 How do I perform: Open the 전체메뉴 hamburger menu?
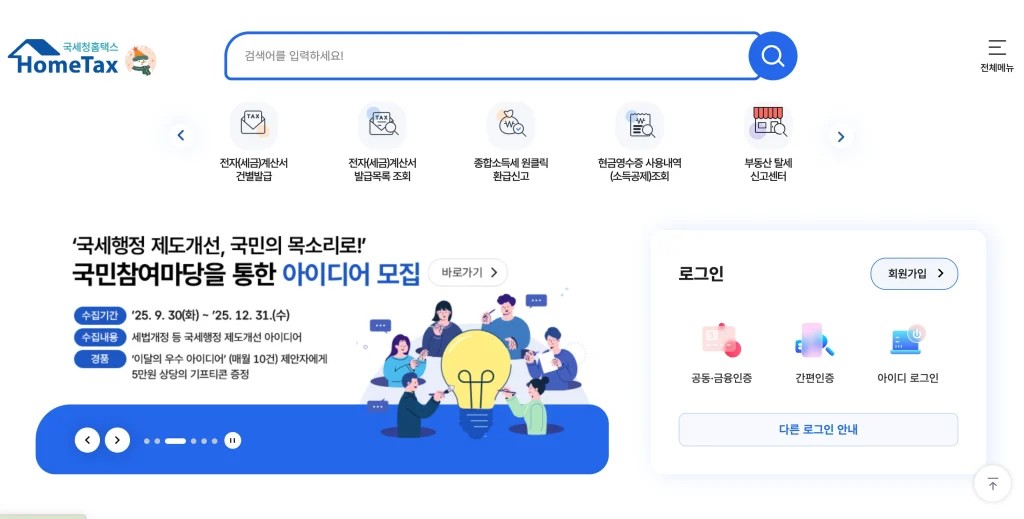coord(997,55)
